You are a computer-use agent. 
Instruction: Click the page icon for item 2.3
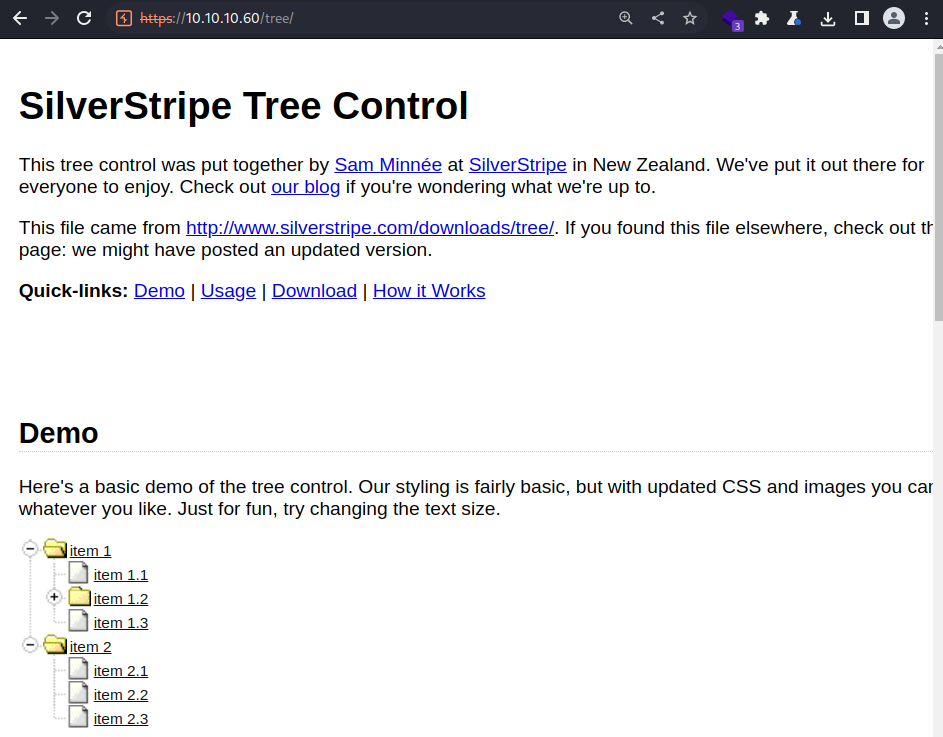[78, 717]
